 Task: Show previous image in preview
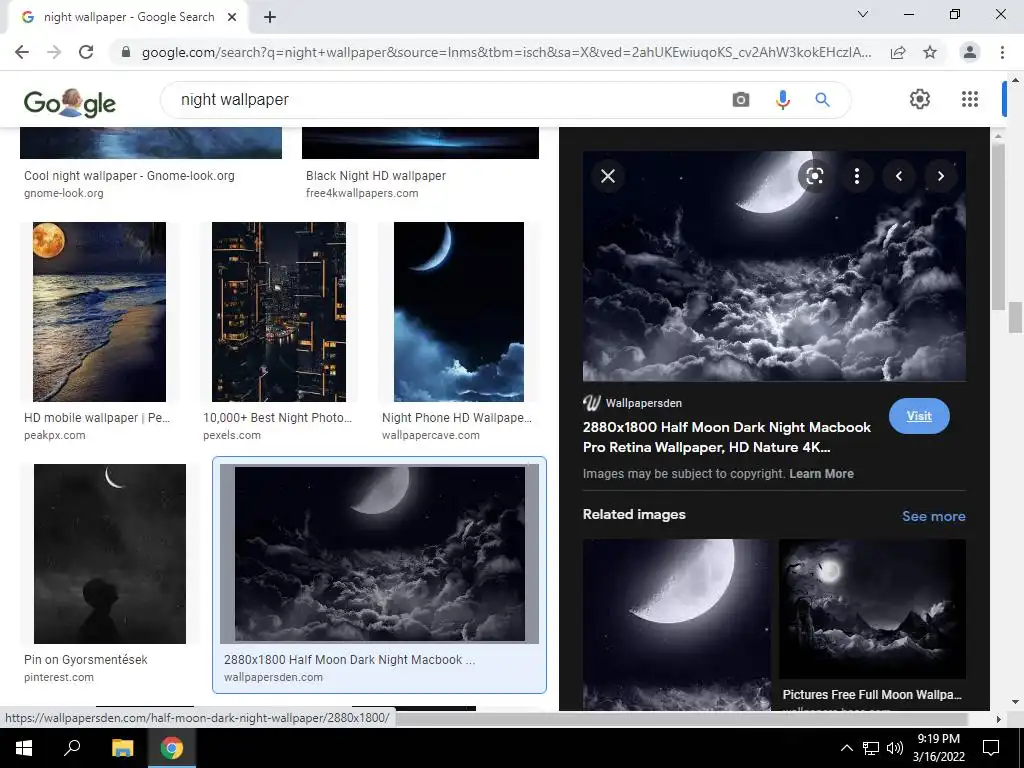point(899,176)
